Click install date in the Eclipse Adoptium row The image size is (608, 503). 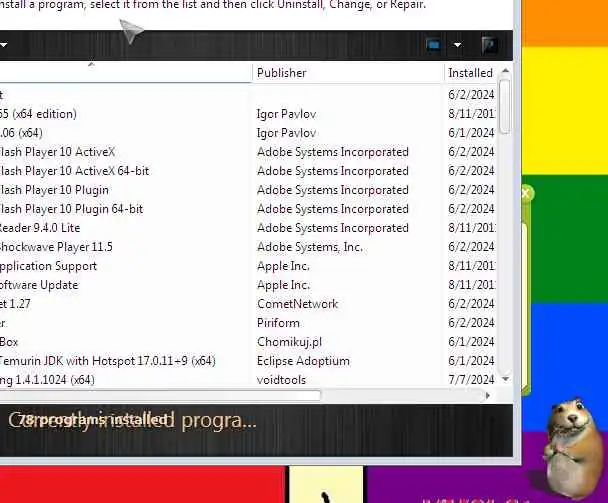coord(471,361)
